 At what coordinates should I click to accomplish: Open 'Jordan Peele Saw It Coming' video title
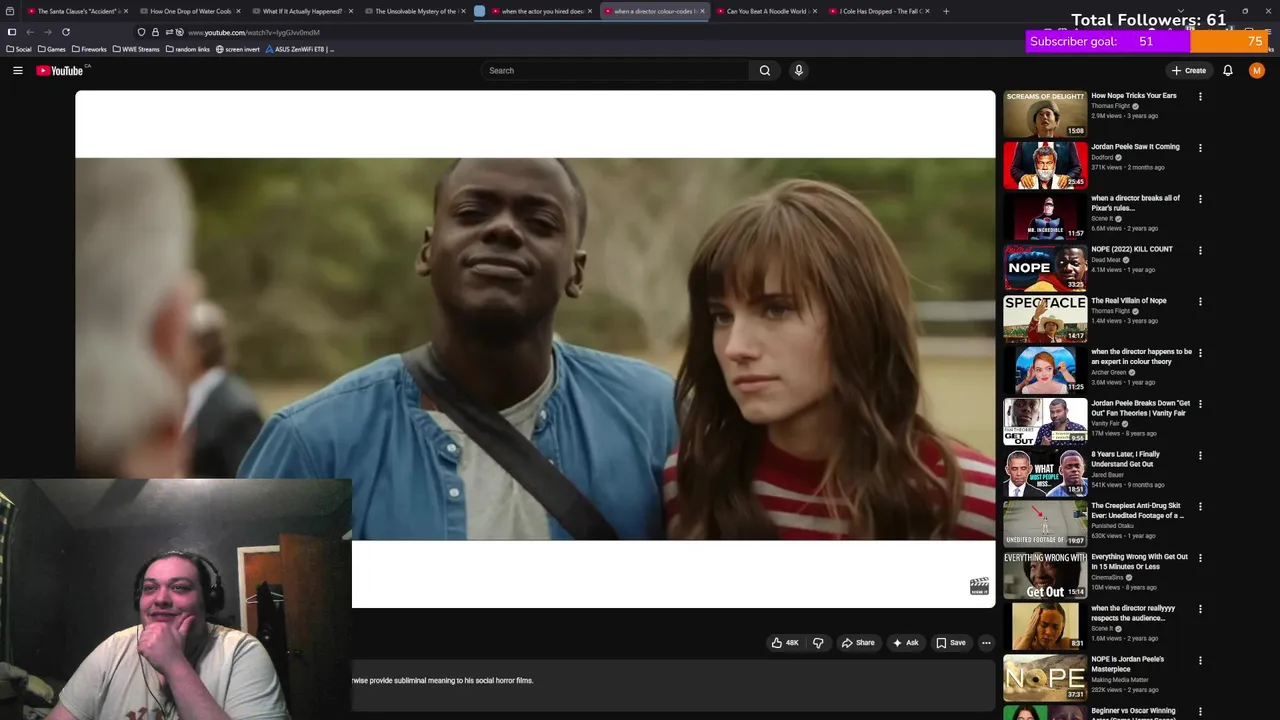pos(1135,147)
